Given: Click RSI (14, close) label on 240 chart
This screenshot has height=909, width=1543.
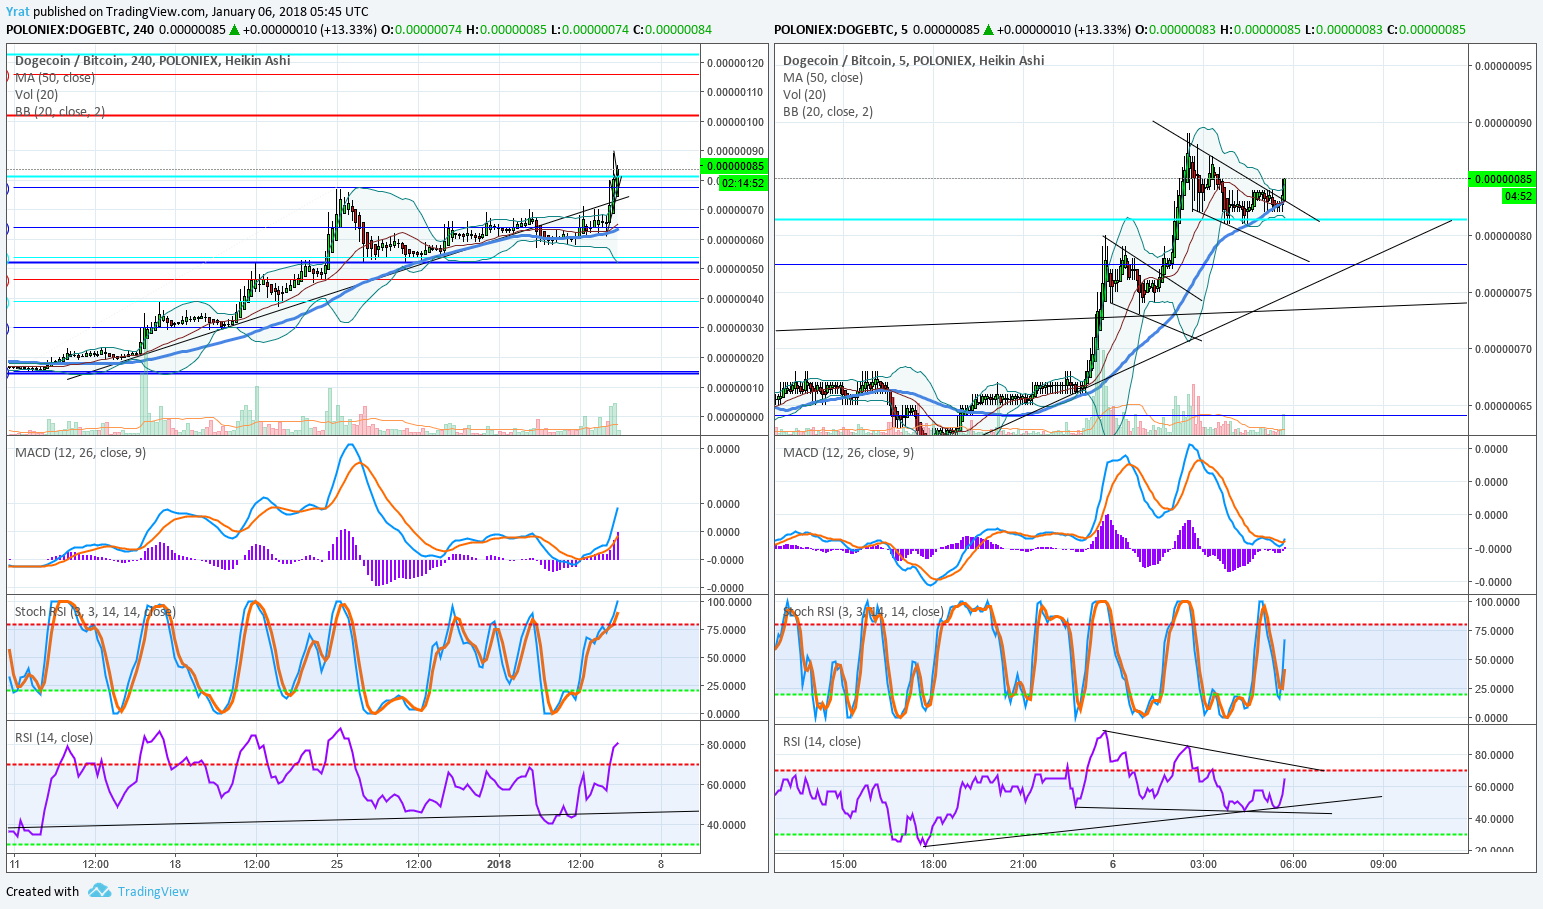Looking at the screenshot, I should coord(54,737).
